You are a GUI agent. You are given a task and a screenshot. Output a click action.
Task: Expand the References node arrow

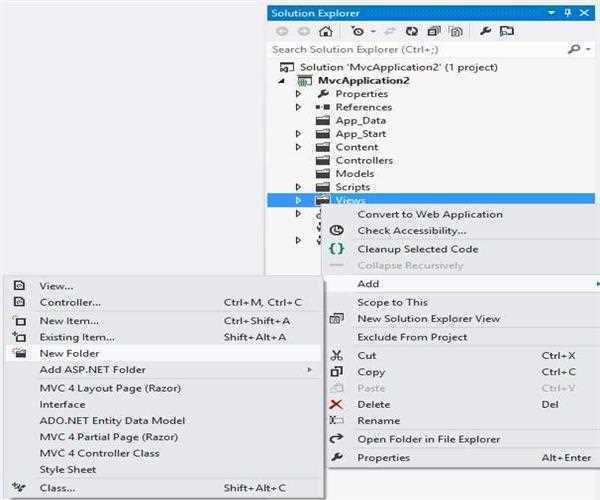click(x=298, y=107)
